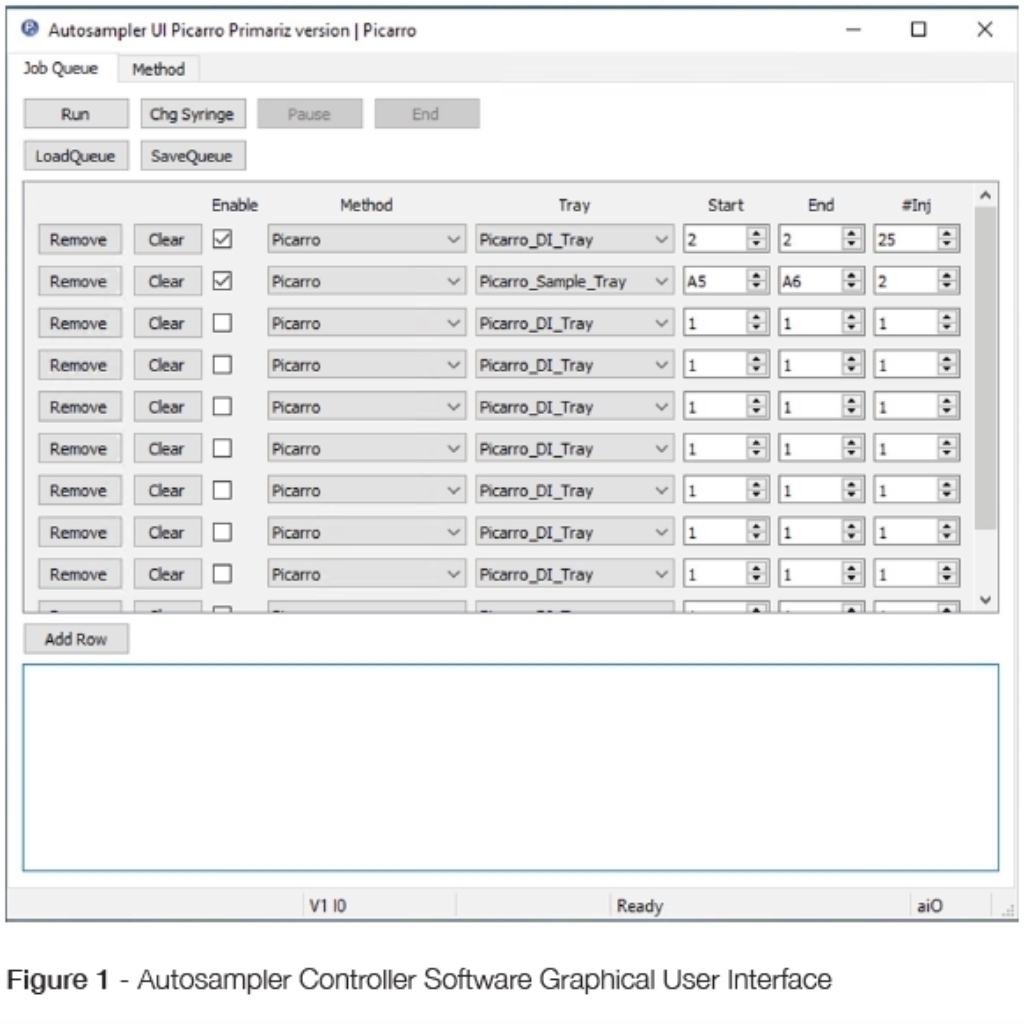1024x1024 pixels.
Task: Click the End field showing A6
Action: (x=810, y=281)
